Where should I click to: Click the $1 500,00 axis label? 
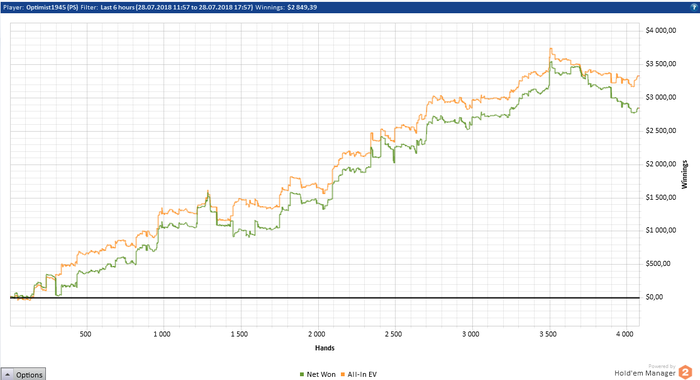(x=661, y=197)
